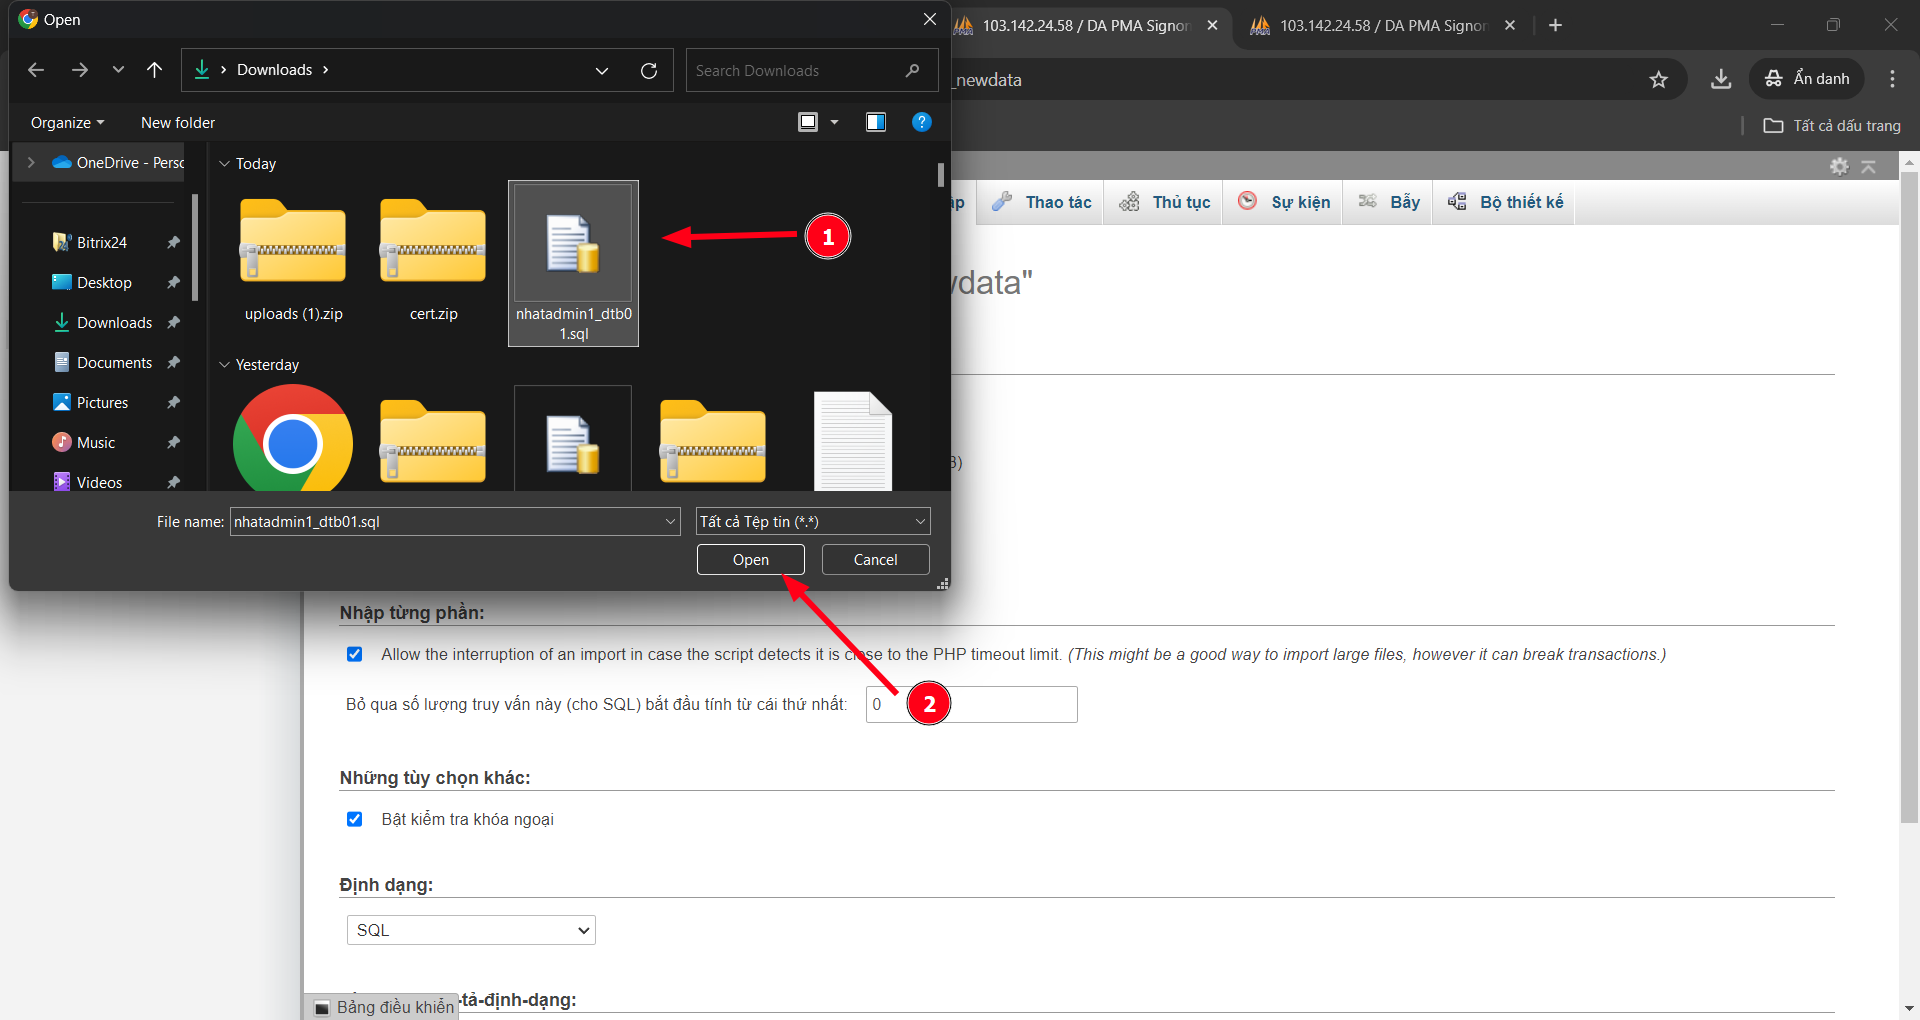Select the Chrome installer file under Yesterday
Viewport: 1920px width, 1020px height.
293,439
